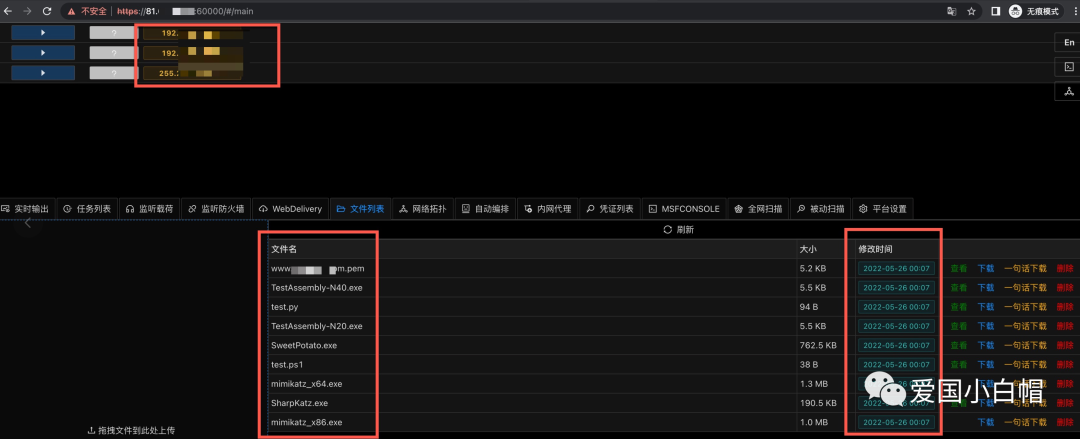The height and width of the screenshot is (439, 1080).
Task: Click the gray question button in the 255 row
Action: pos(114,72)
